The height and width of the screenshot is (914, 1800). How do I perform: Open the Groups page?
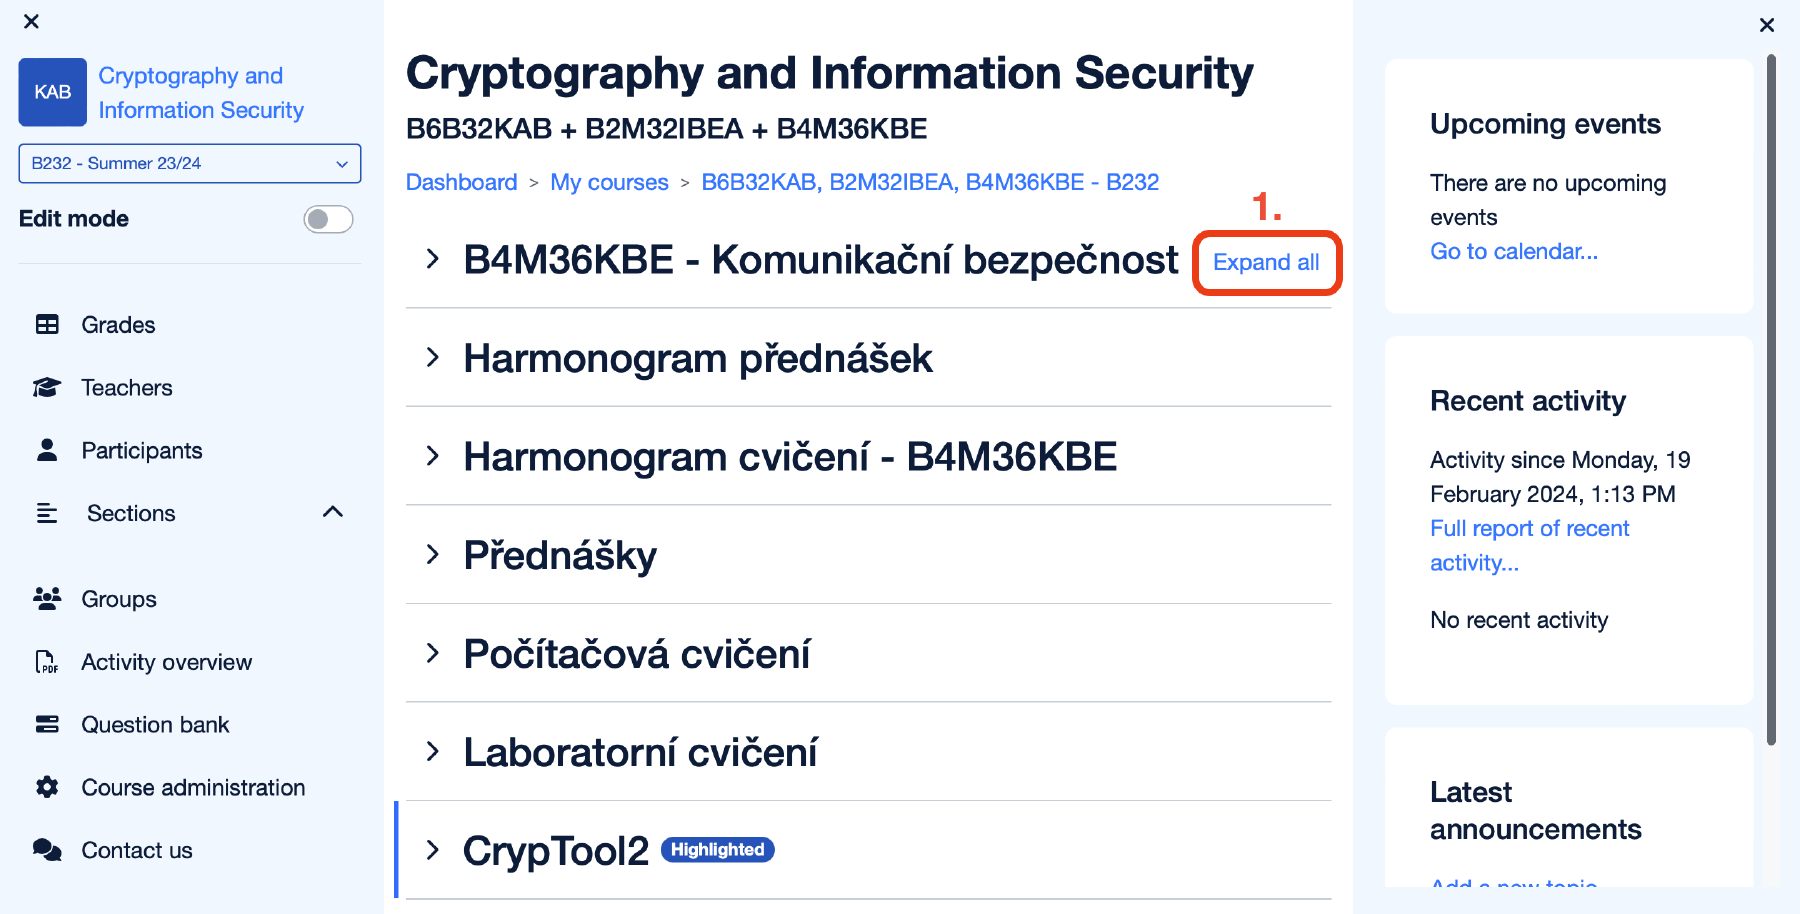click(118, 599)
